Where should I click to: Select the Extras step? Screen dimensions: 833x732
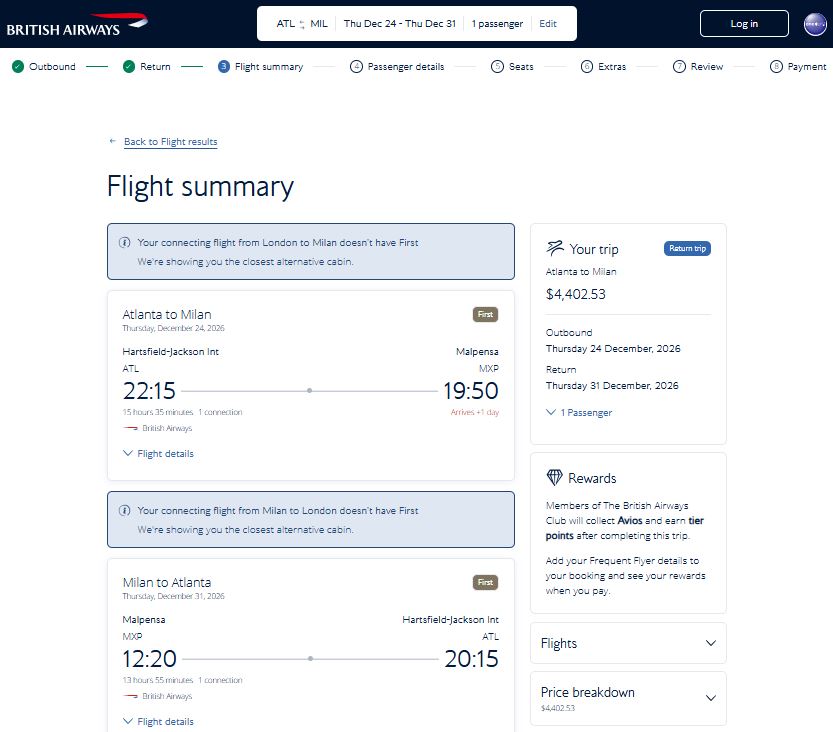tap(603, 66)
